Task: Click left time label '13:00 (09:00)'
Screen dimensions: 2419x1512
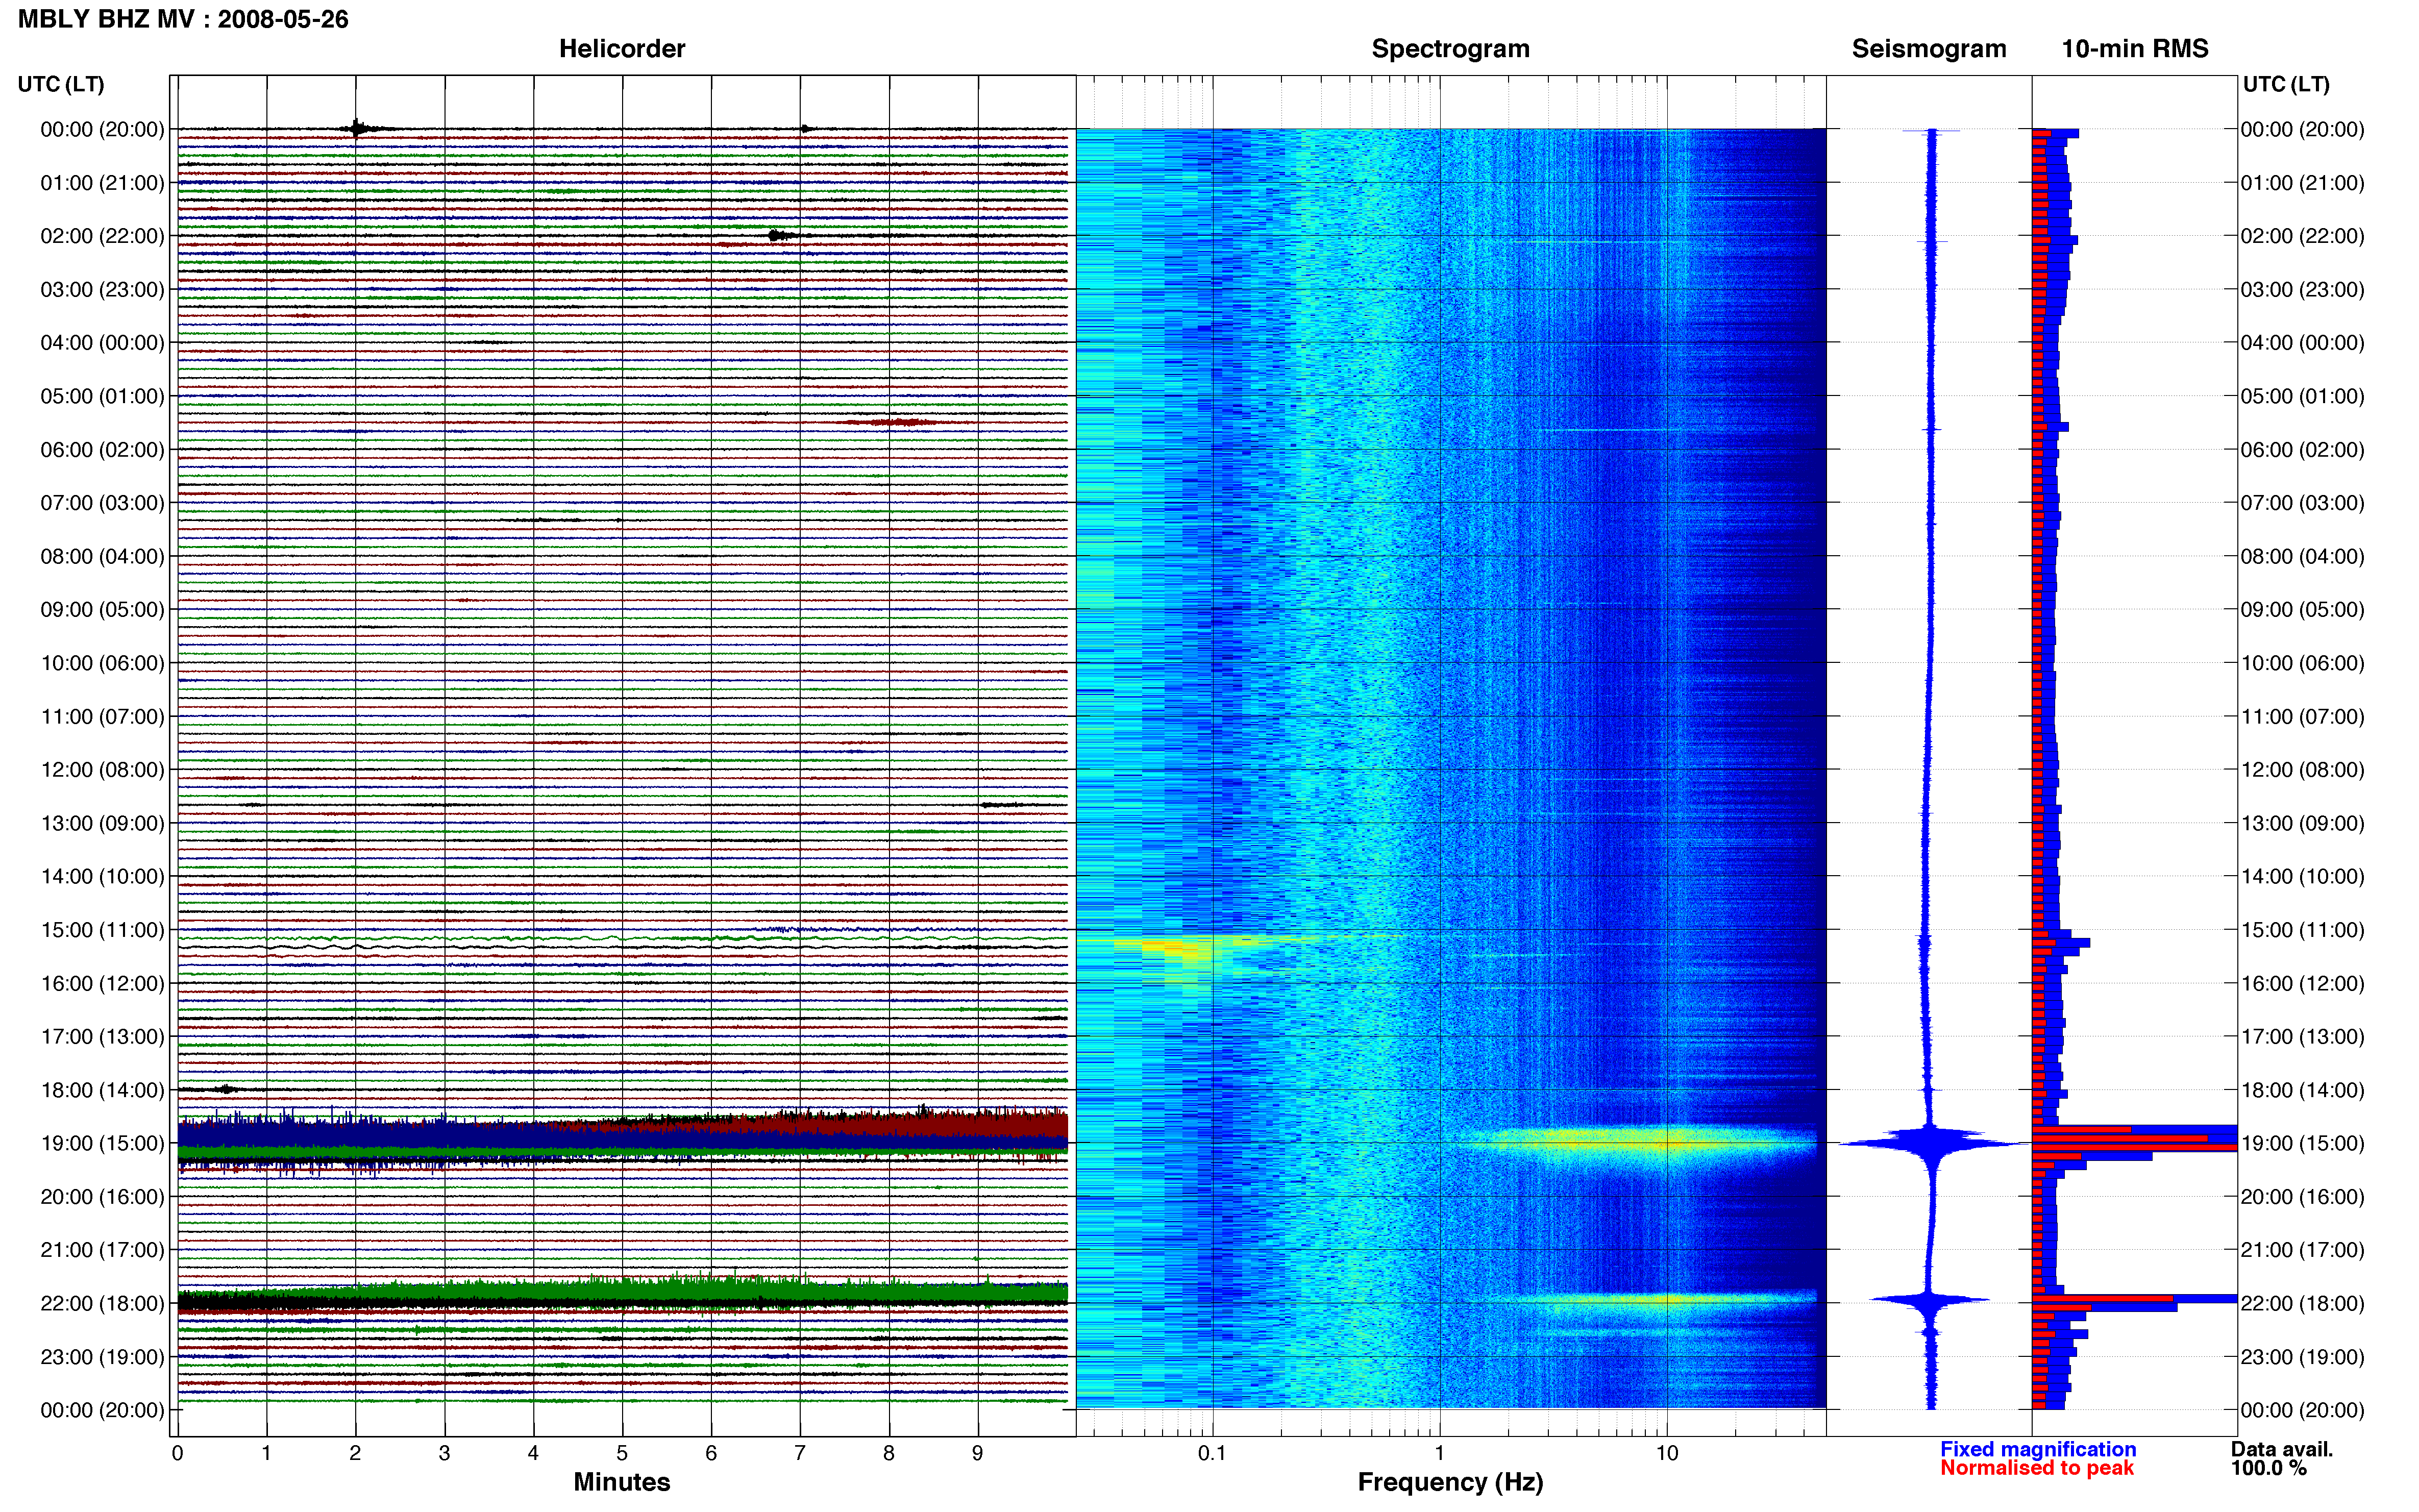Action: (102, 823)
